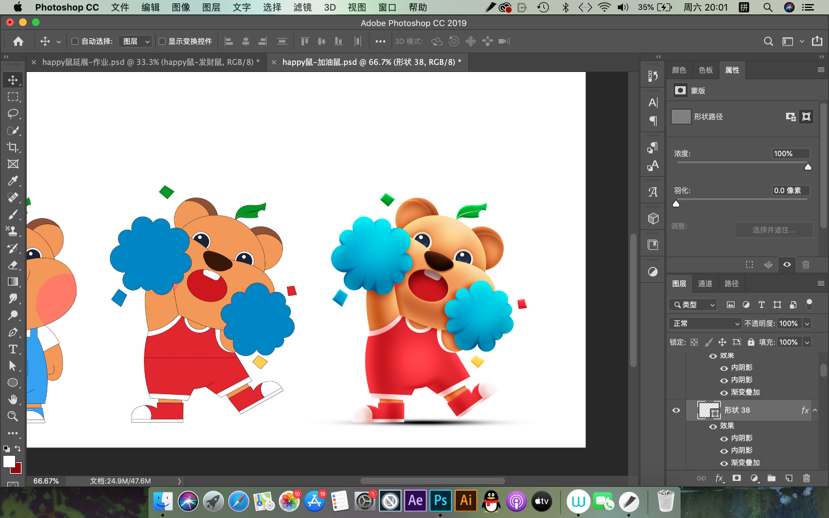The image size is (829, 518).
Task: Switch to the happy鼠延展-作业.psd document tab
Action: [151, 62]
